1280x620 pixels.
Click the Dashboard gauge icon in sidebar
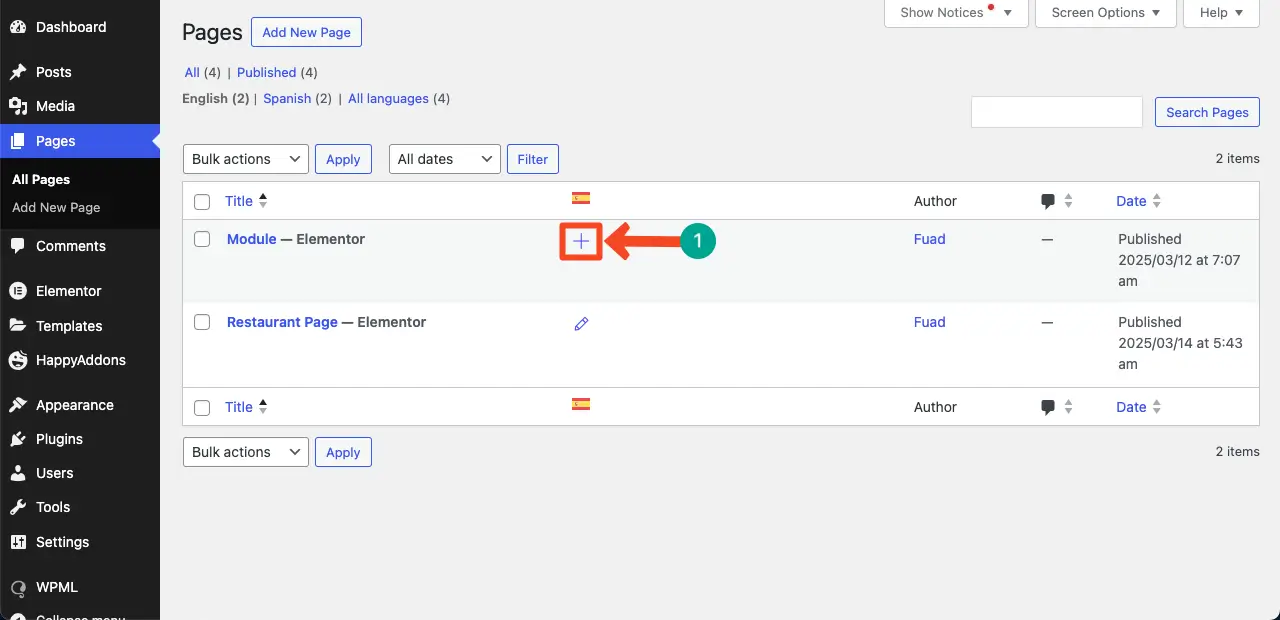pyautogui.click(x=18, y=27)
